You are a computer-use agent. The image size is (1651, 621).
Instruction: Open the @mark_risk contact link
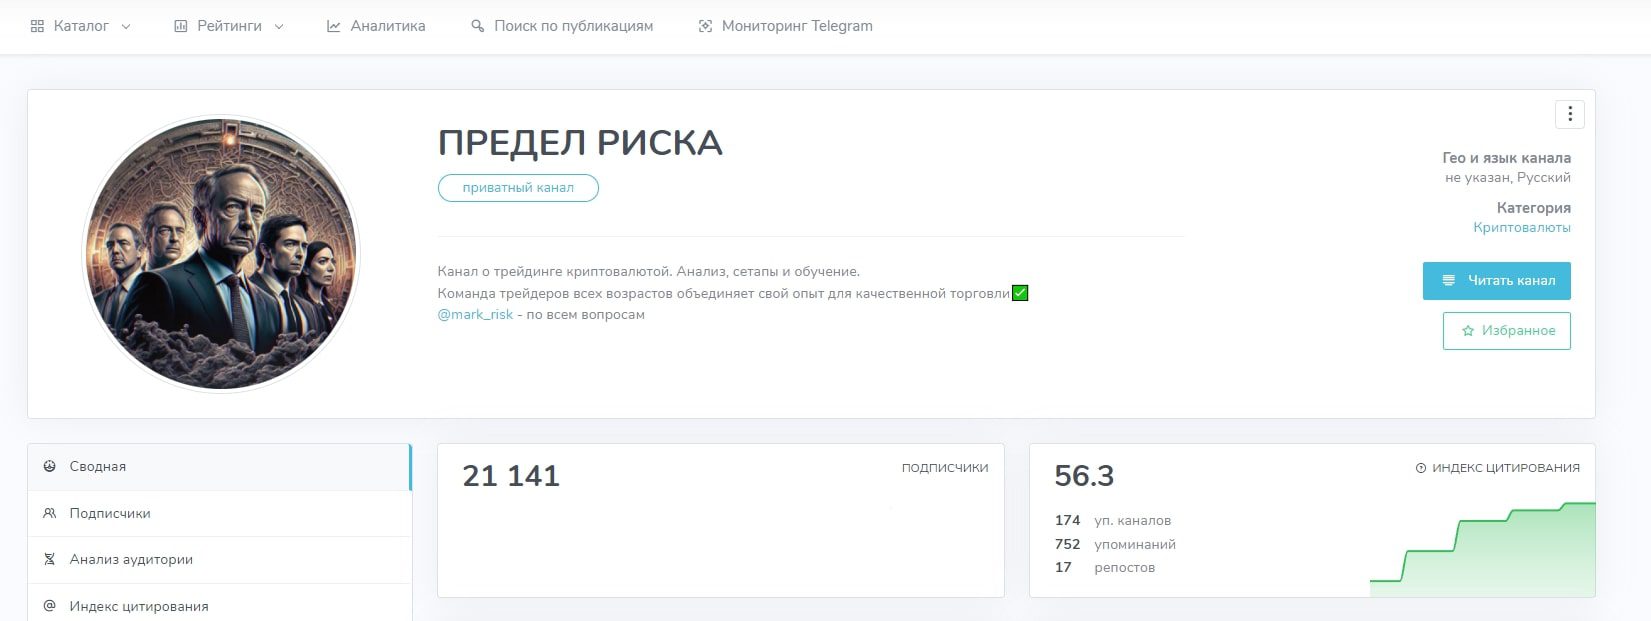(475, 315)
